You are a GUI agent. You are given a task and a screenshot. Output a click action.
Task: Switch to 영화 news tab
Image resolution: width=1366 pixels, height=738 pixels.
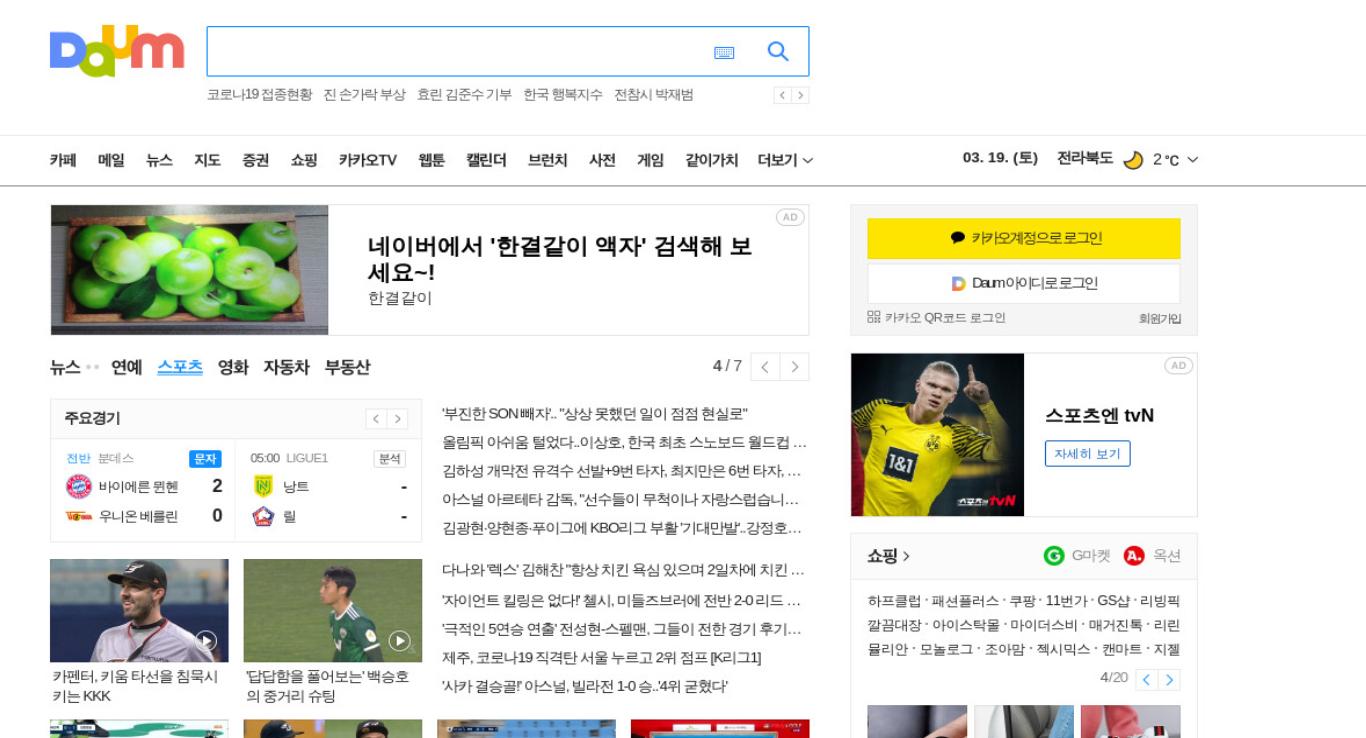tap(233, 367)
